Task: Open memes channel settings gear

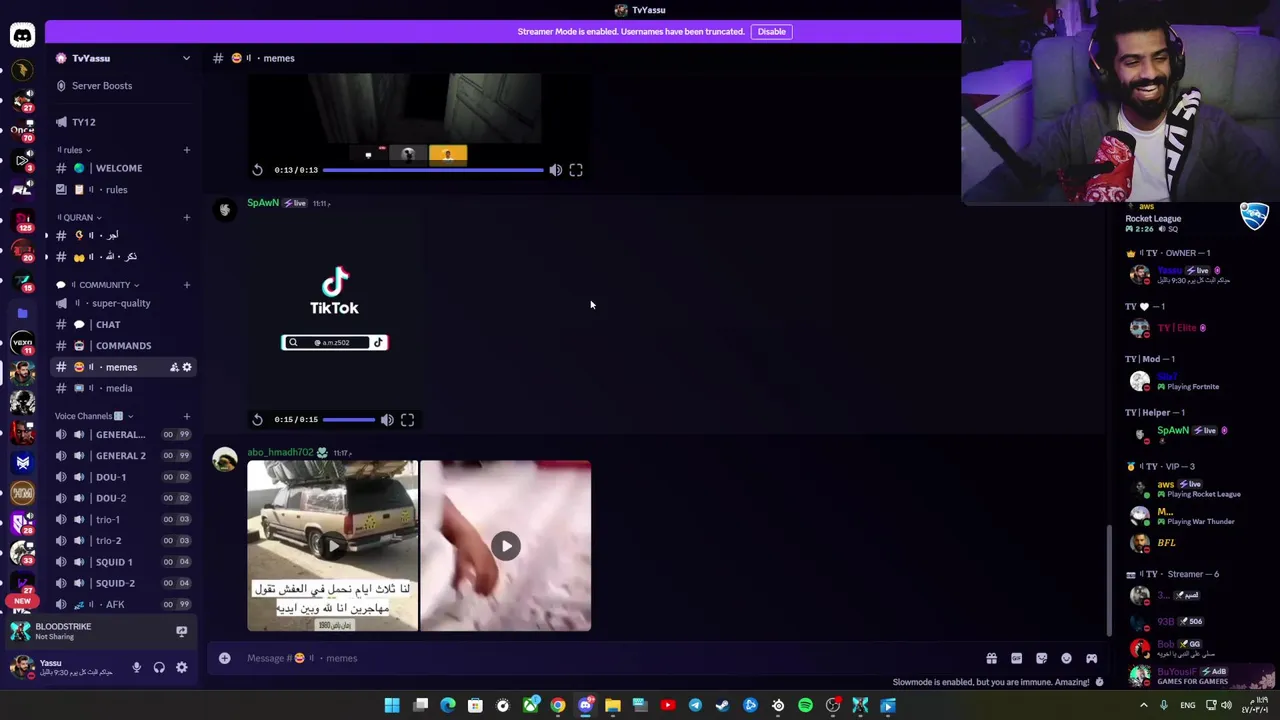Action: pos(187,367)
